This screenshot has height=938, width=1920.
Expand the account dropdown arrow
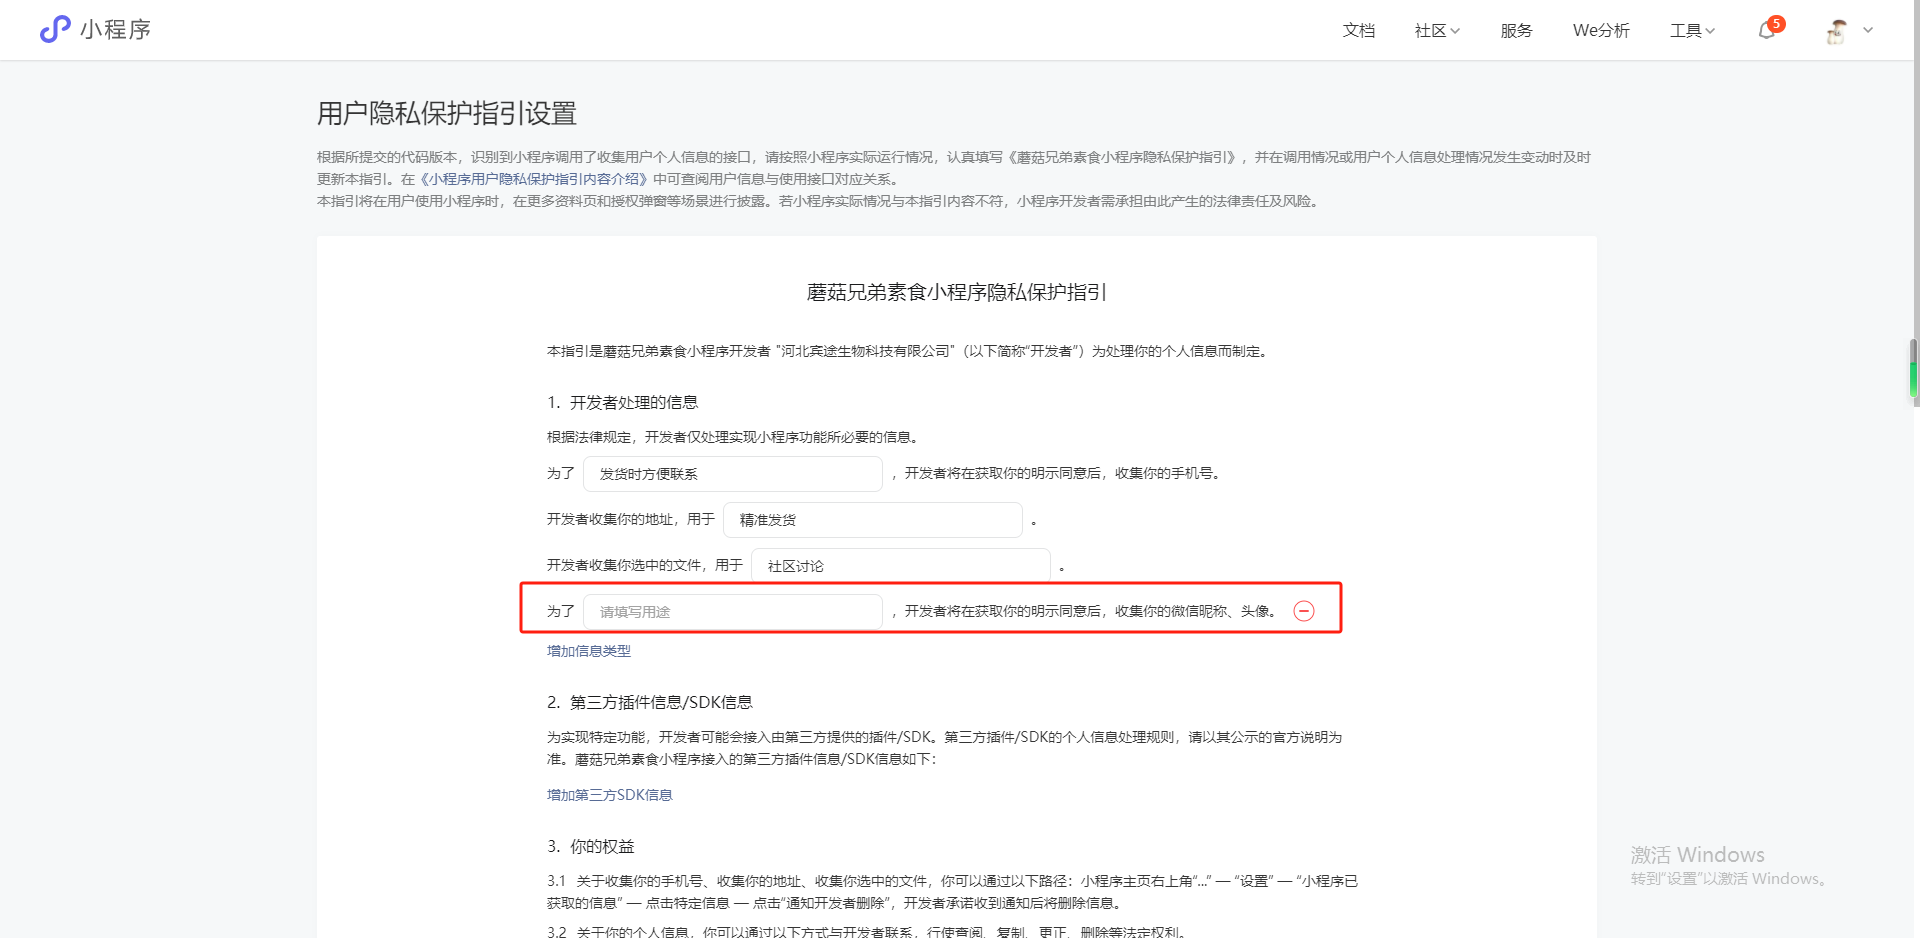pos(1868,30)
